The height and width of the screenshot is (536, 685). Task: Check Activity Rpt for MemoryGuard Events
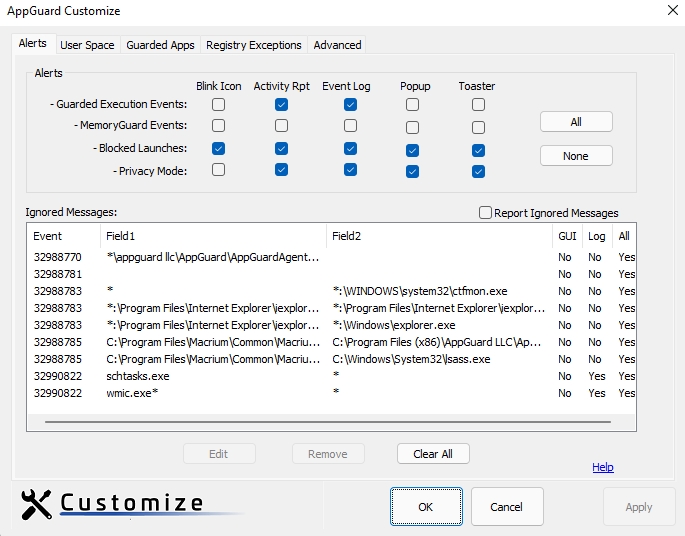click(x=281, y=126)
